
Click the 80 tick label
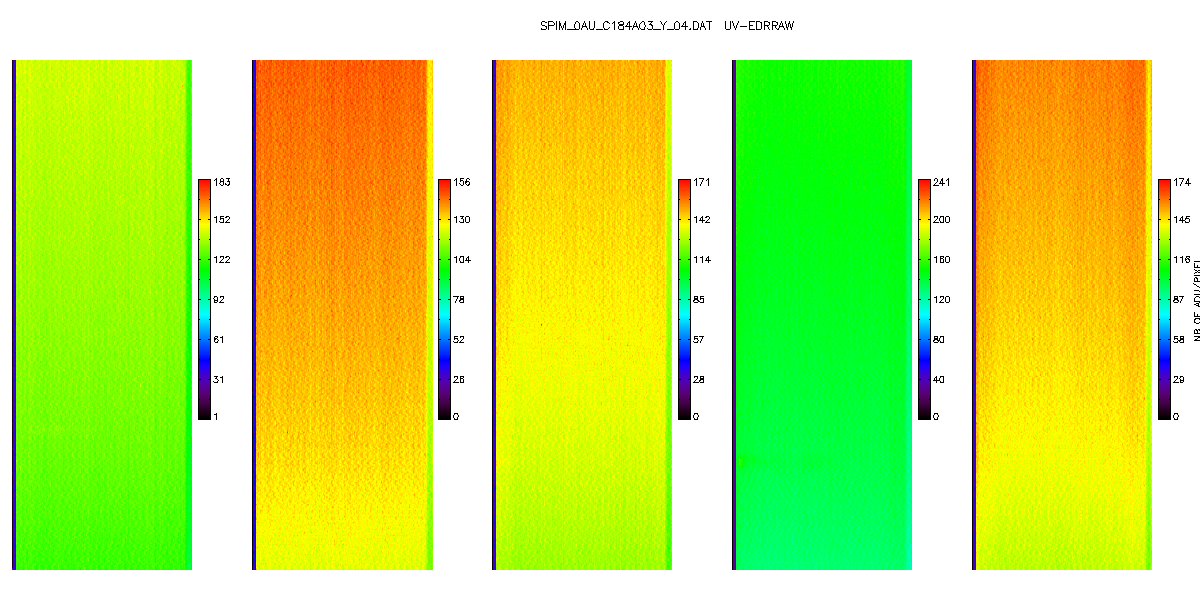click(x=940, y=340)
